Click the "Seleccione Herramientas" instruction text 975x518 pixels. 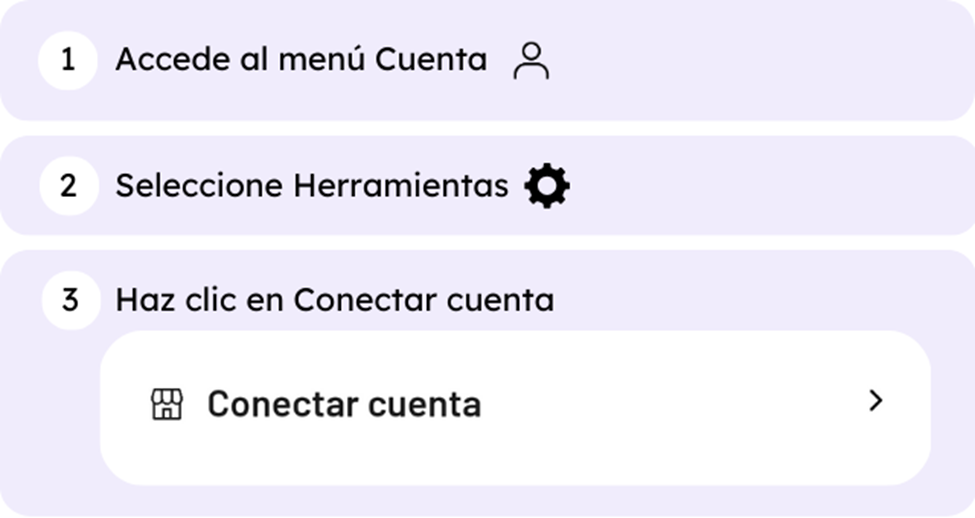pos(312,185)
